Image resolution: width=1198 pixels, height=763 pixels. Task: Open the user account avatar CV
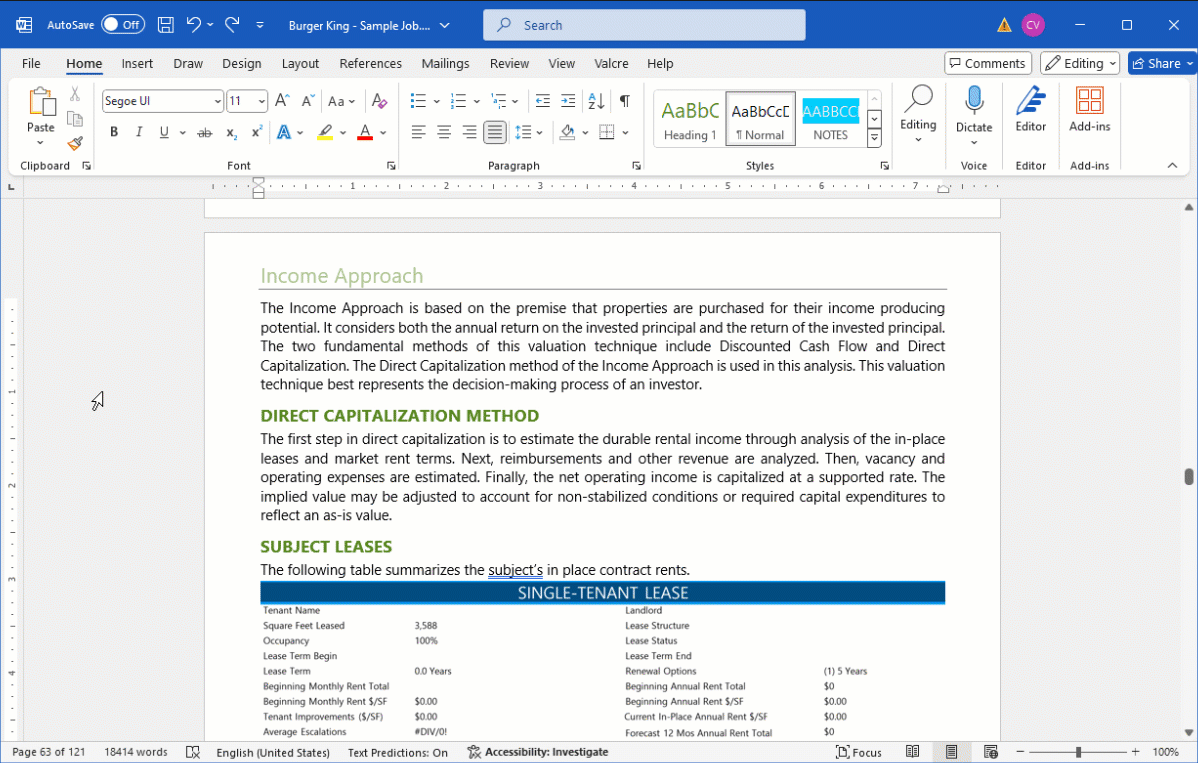click(1033, 25)
